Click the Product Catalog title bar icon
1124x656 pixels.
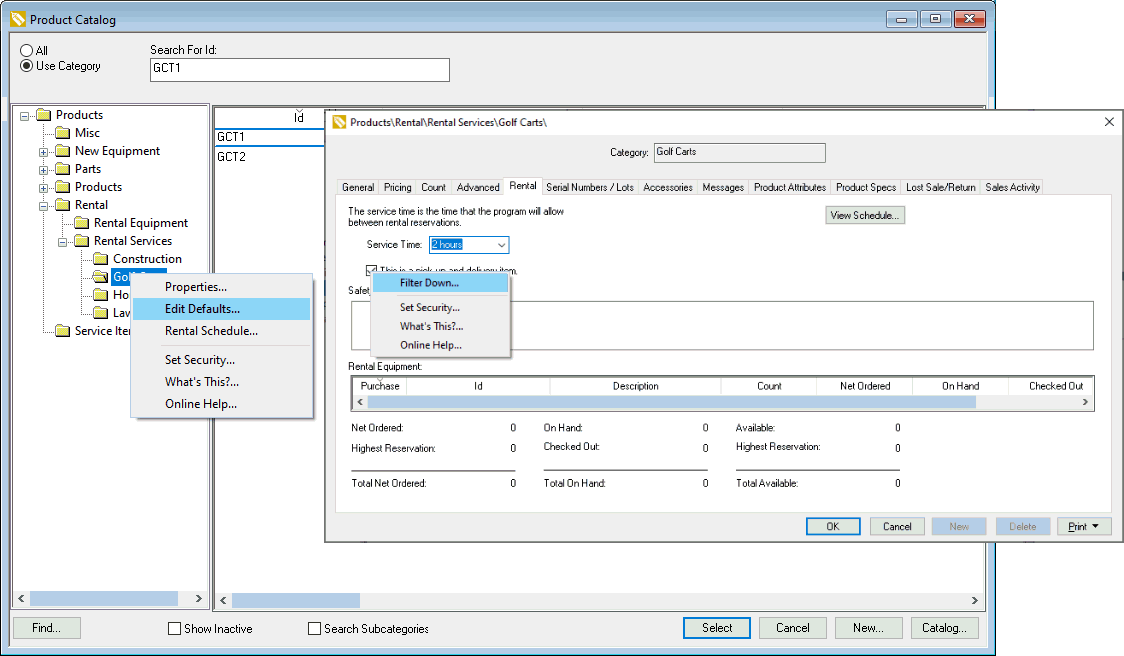point(17,19)
